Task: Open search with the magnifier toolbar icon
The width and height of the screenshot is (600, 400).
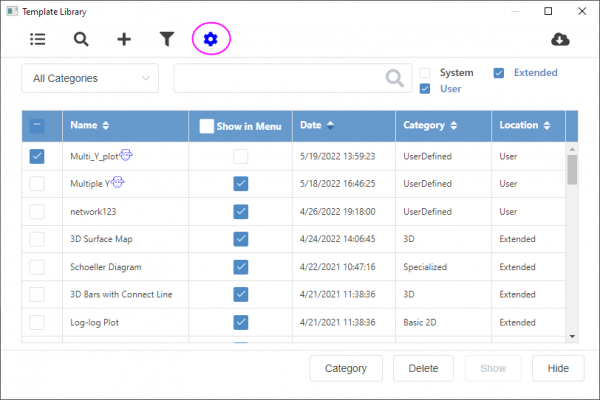Action: [81, 39]
